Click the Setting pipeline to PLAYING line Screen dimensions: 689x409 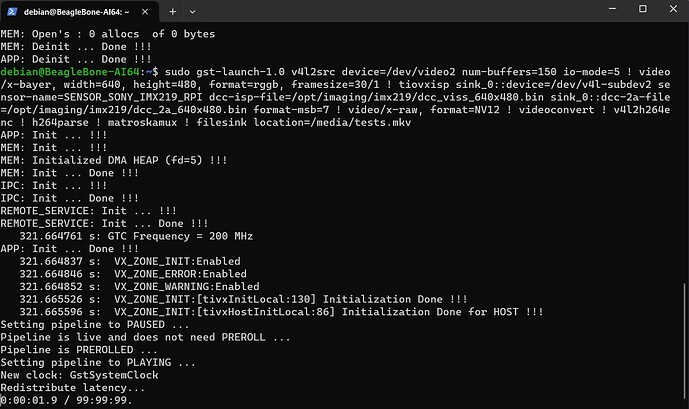pyautogui.click(x=98, y=363)
